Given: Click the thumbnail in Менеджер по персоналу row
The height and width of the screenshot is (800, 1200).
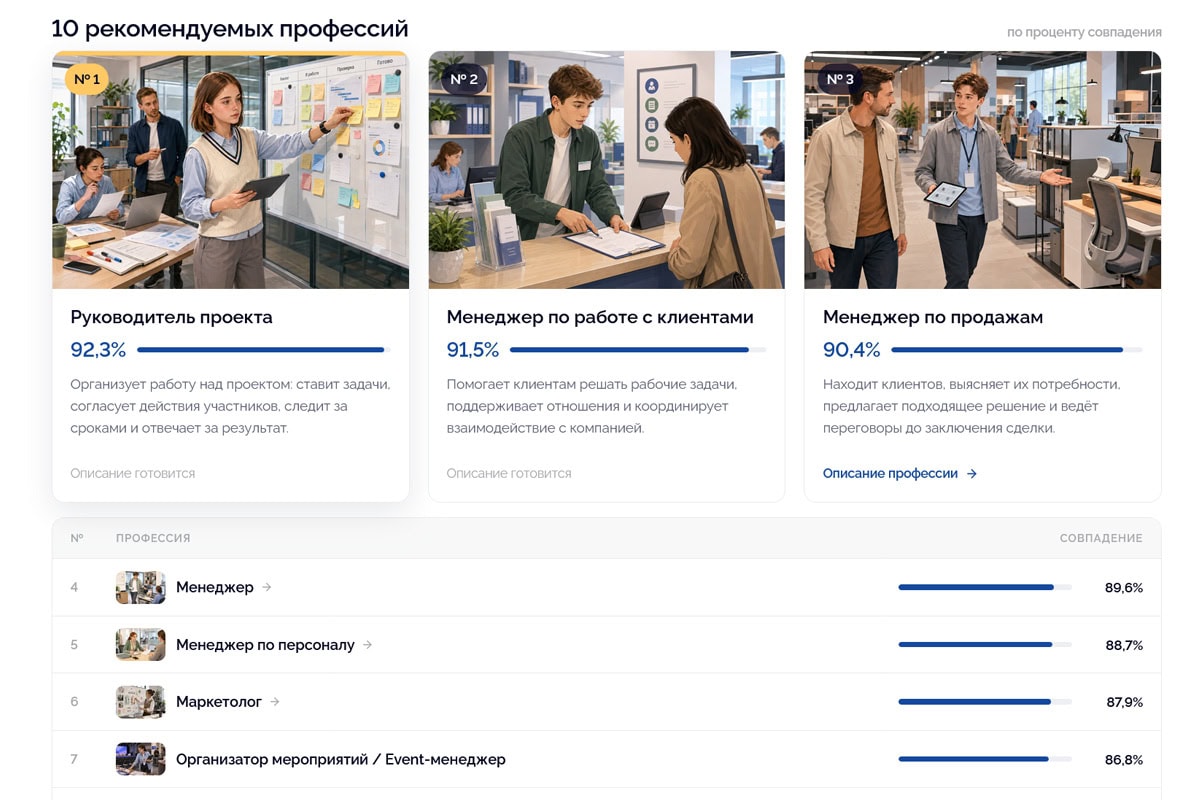Looking at the screenshot, I should 140,645.
